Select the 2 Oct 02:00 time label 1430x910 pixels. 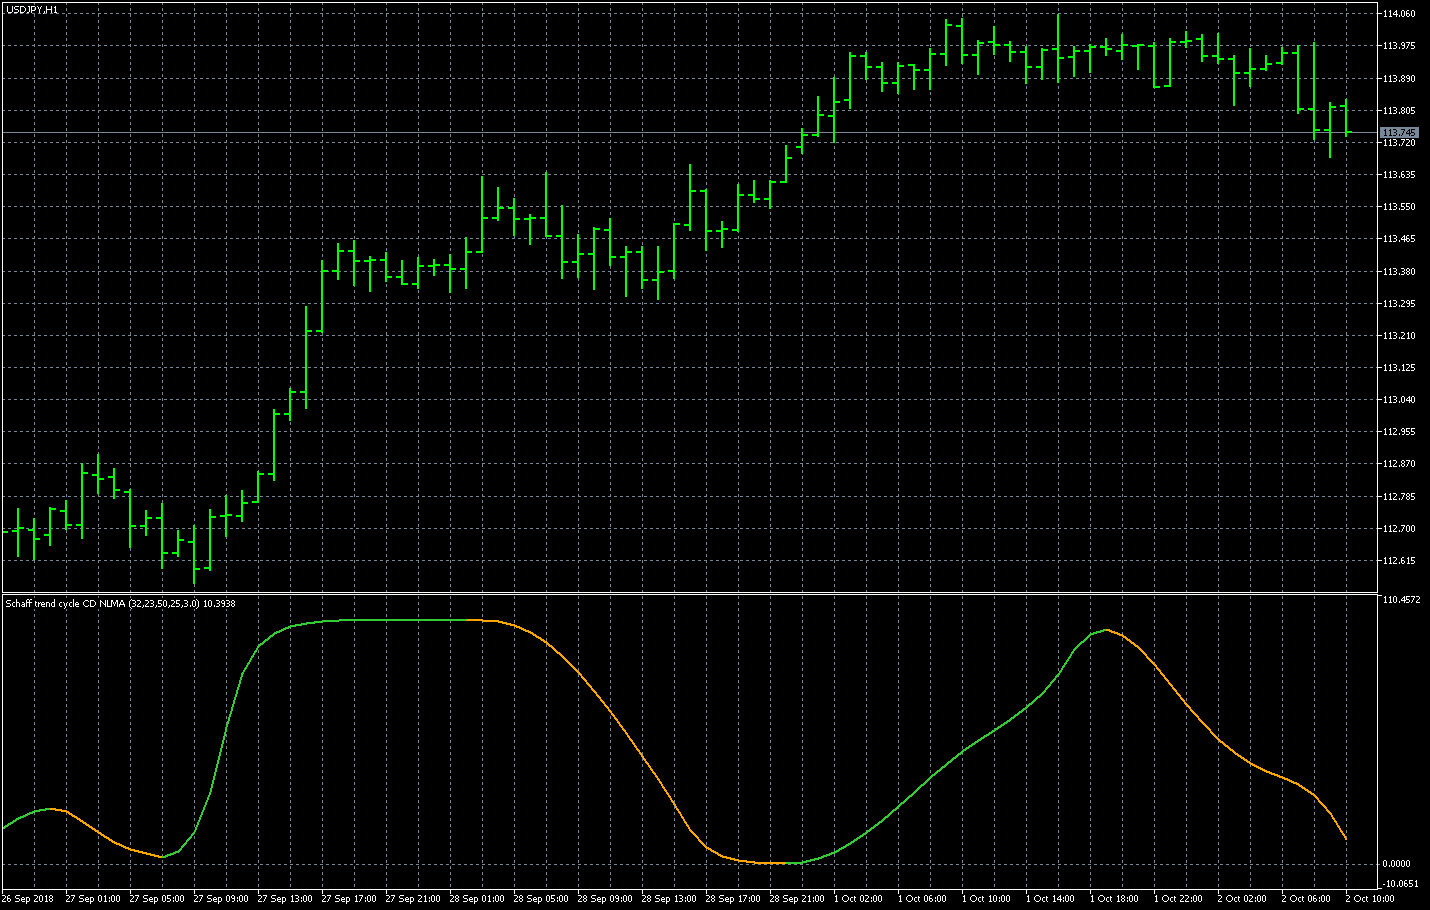[1242, 899]
